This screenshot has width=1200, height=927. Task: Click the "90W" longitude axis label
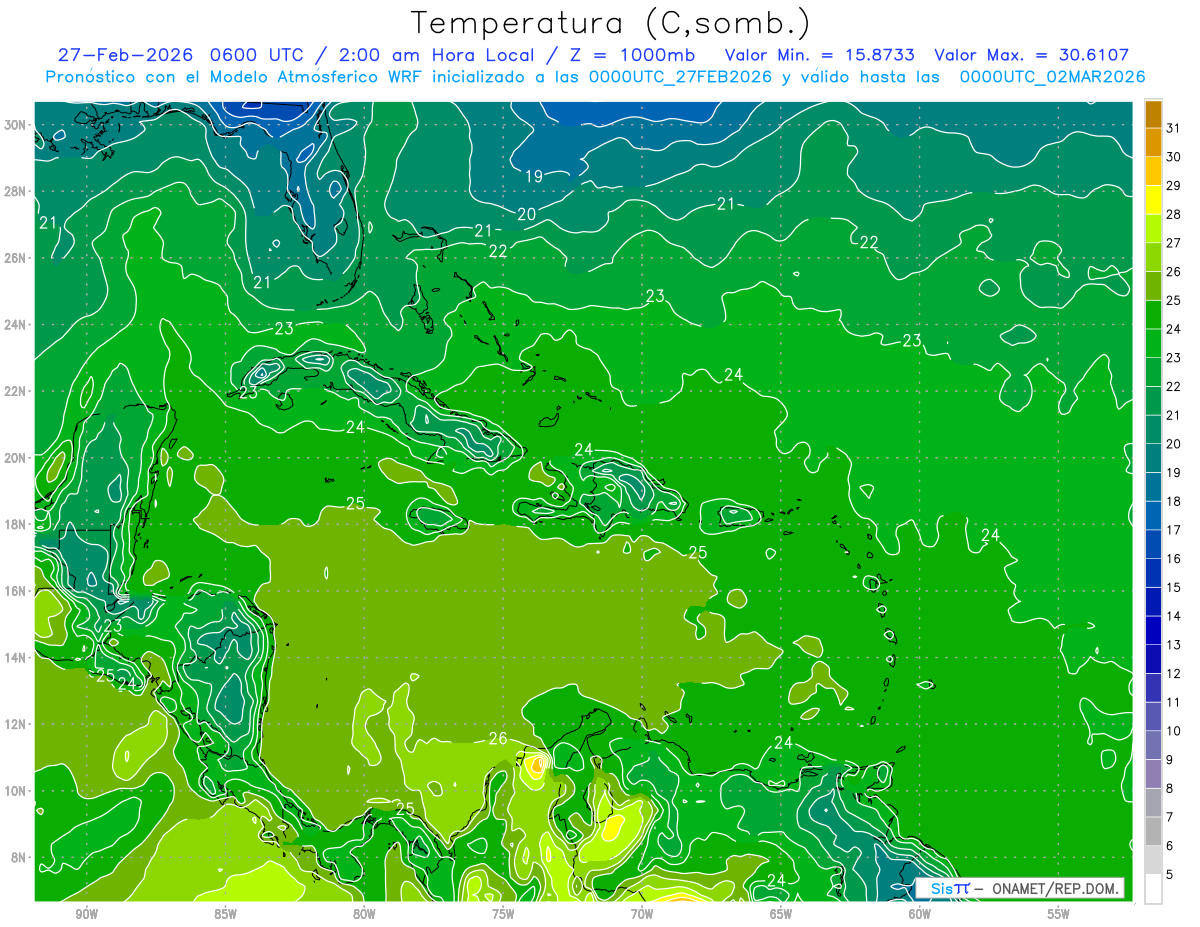(87, 914)
